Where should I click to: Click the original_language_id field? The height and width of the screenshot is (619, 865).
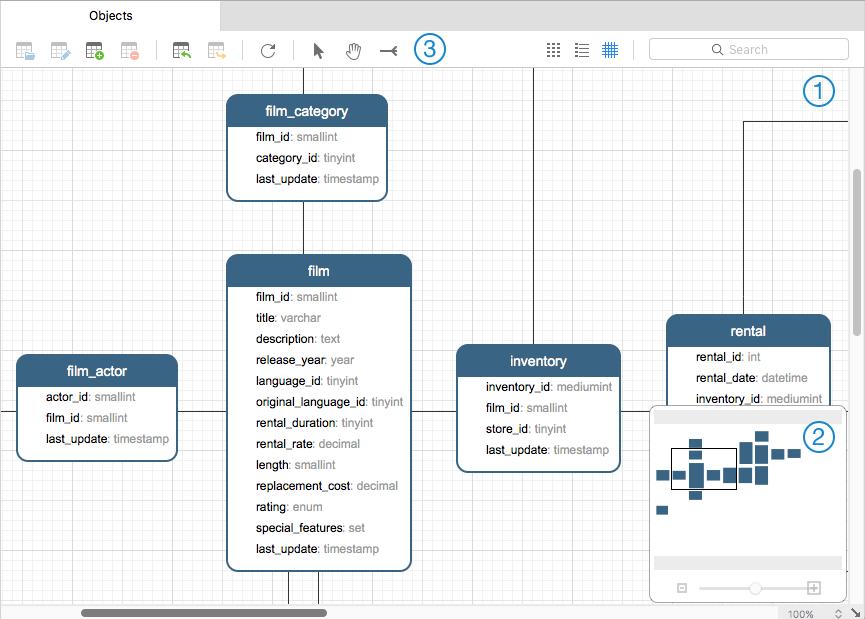pos(329,402)
